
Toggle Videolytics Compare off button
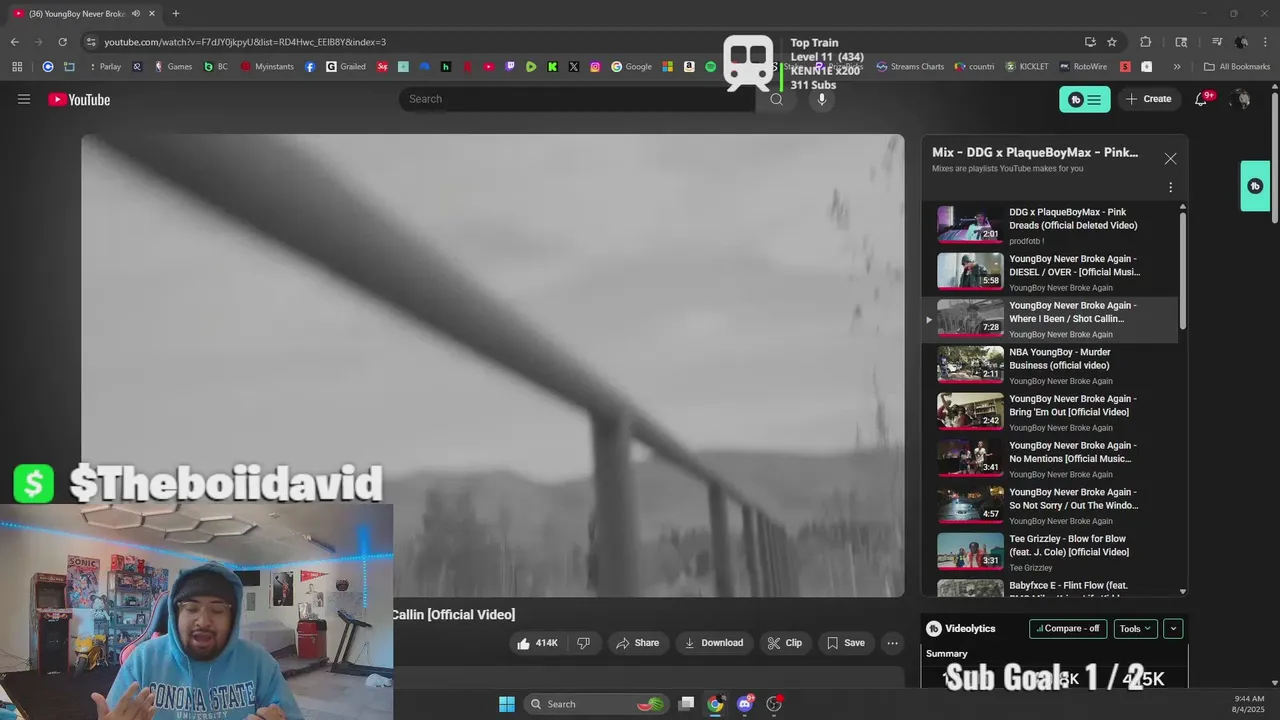pyautogui.click(x=1068, y=629)
